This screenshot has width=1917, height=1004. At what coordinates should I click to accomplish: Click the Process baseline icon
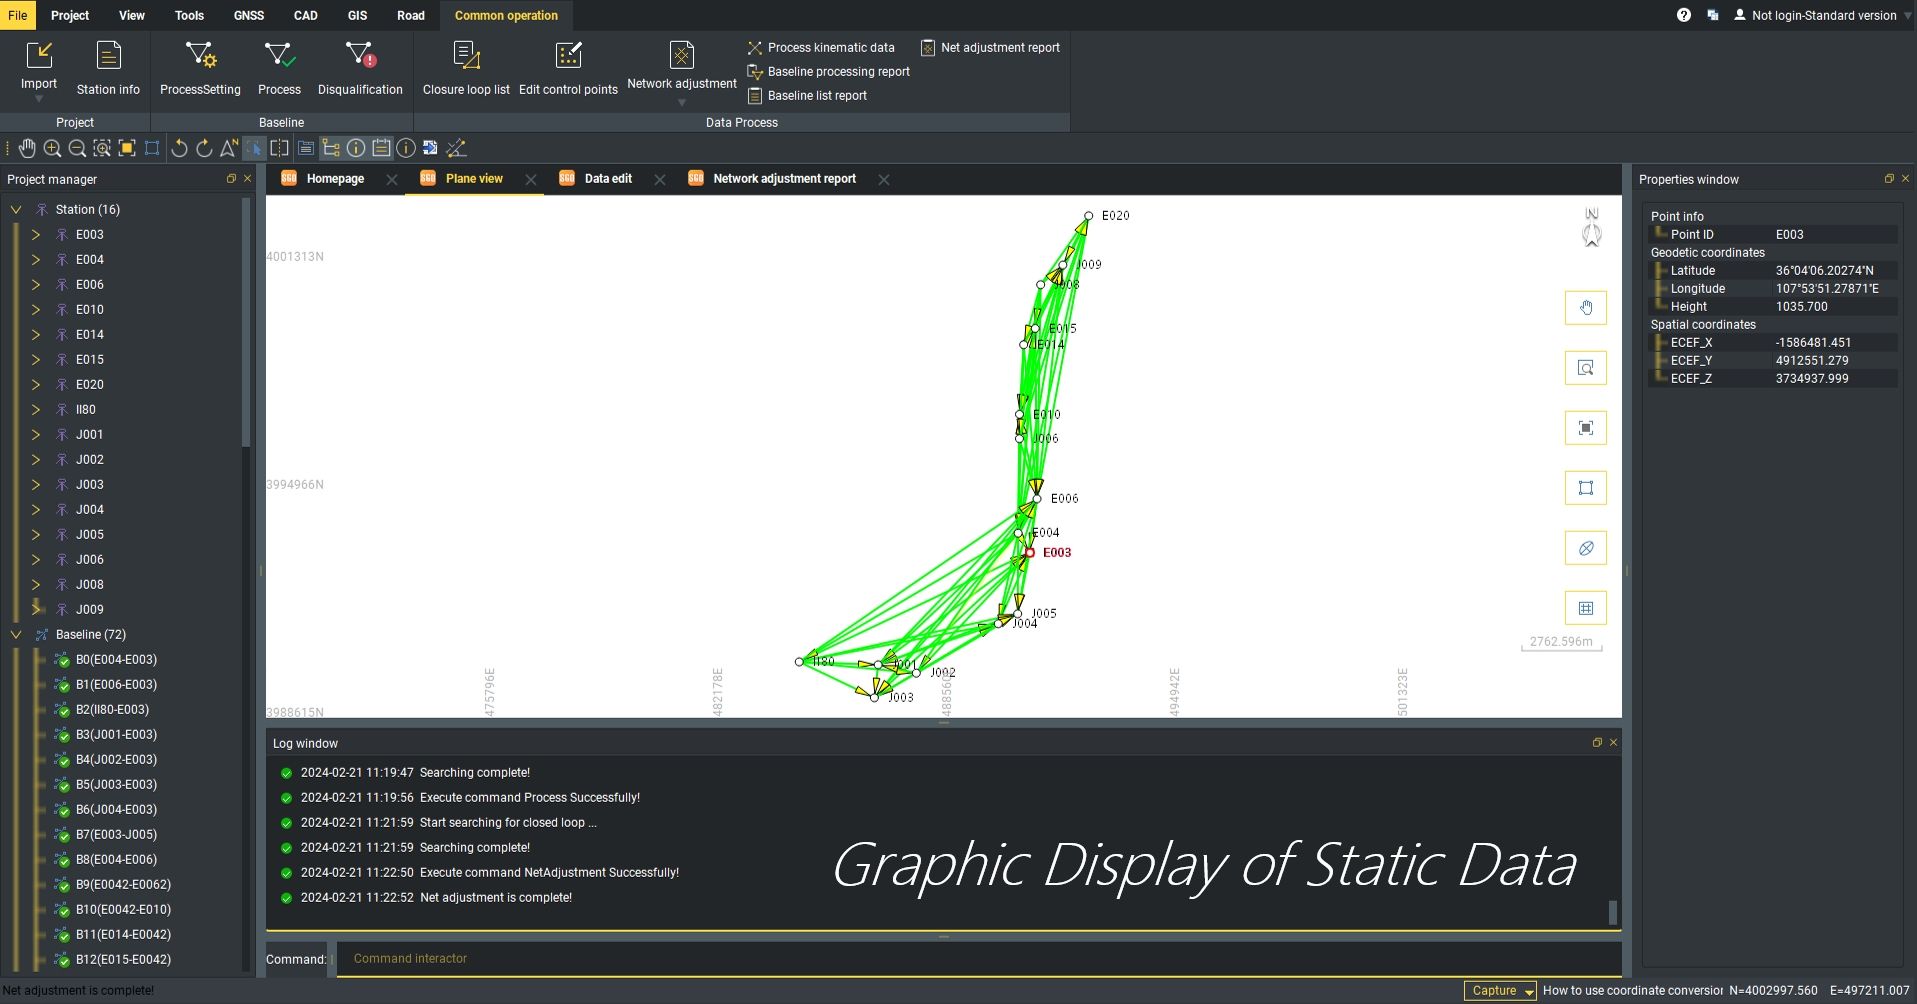279,56
